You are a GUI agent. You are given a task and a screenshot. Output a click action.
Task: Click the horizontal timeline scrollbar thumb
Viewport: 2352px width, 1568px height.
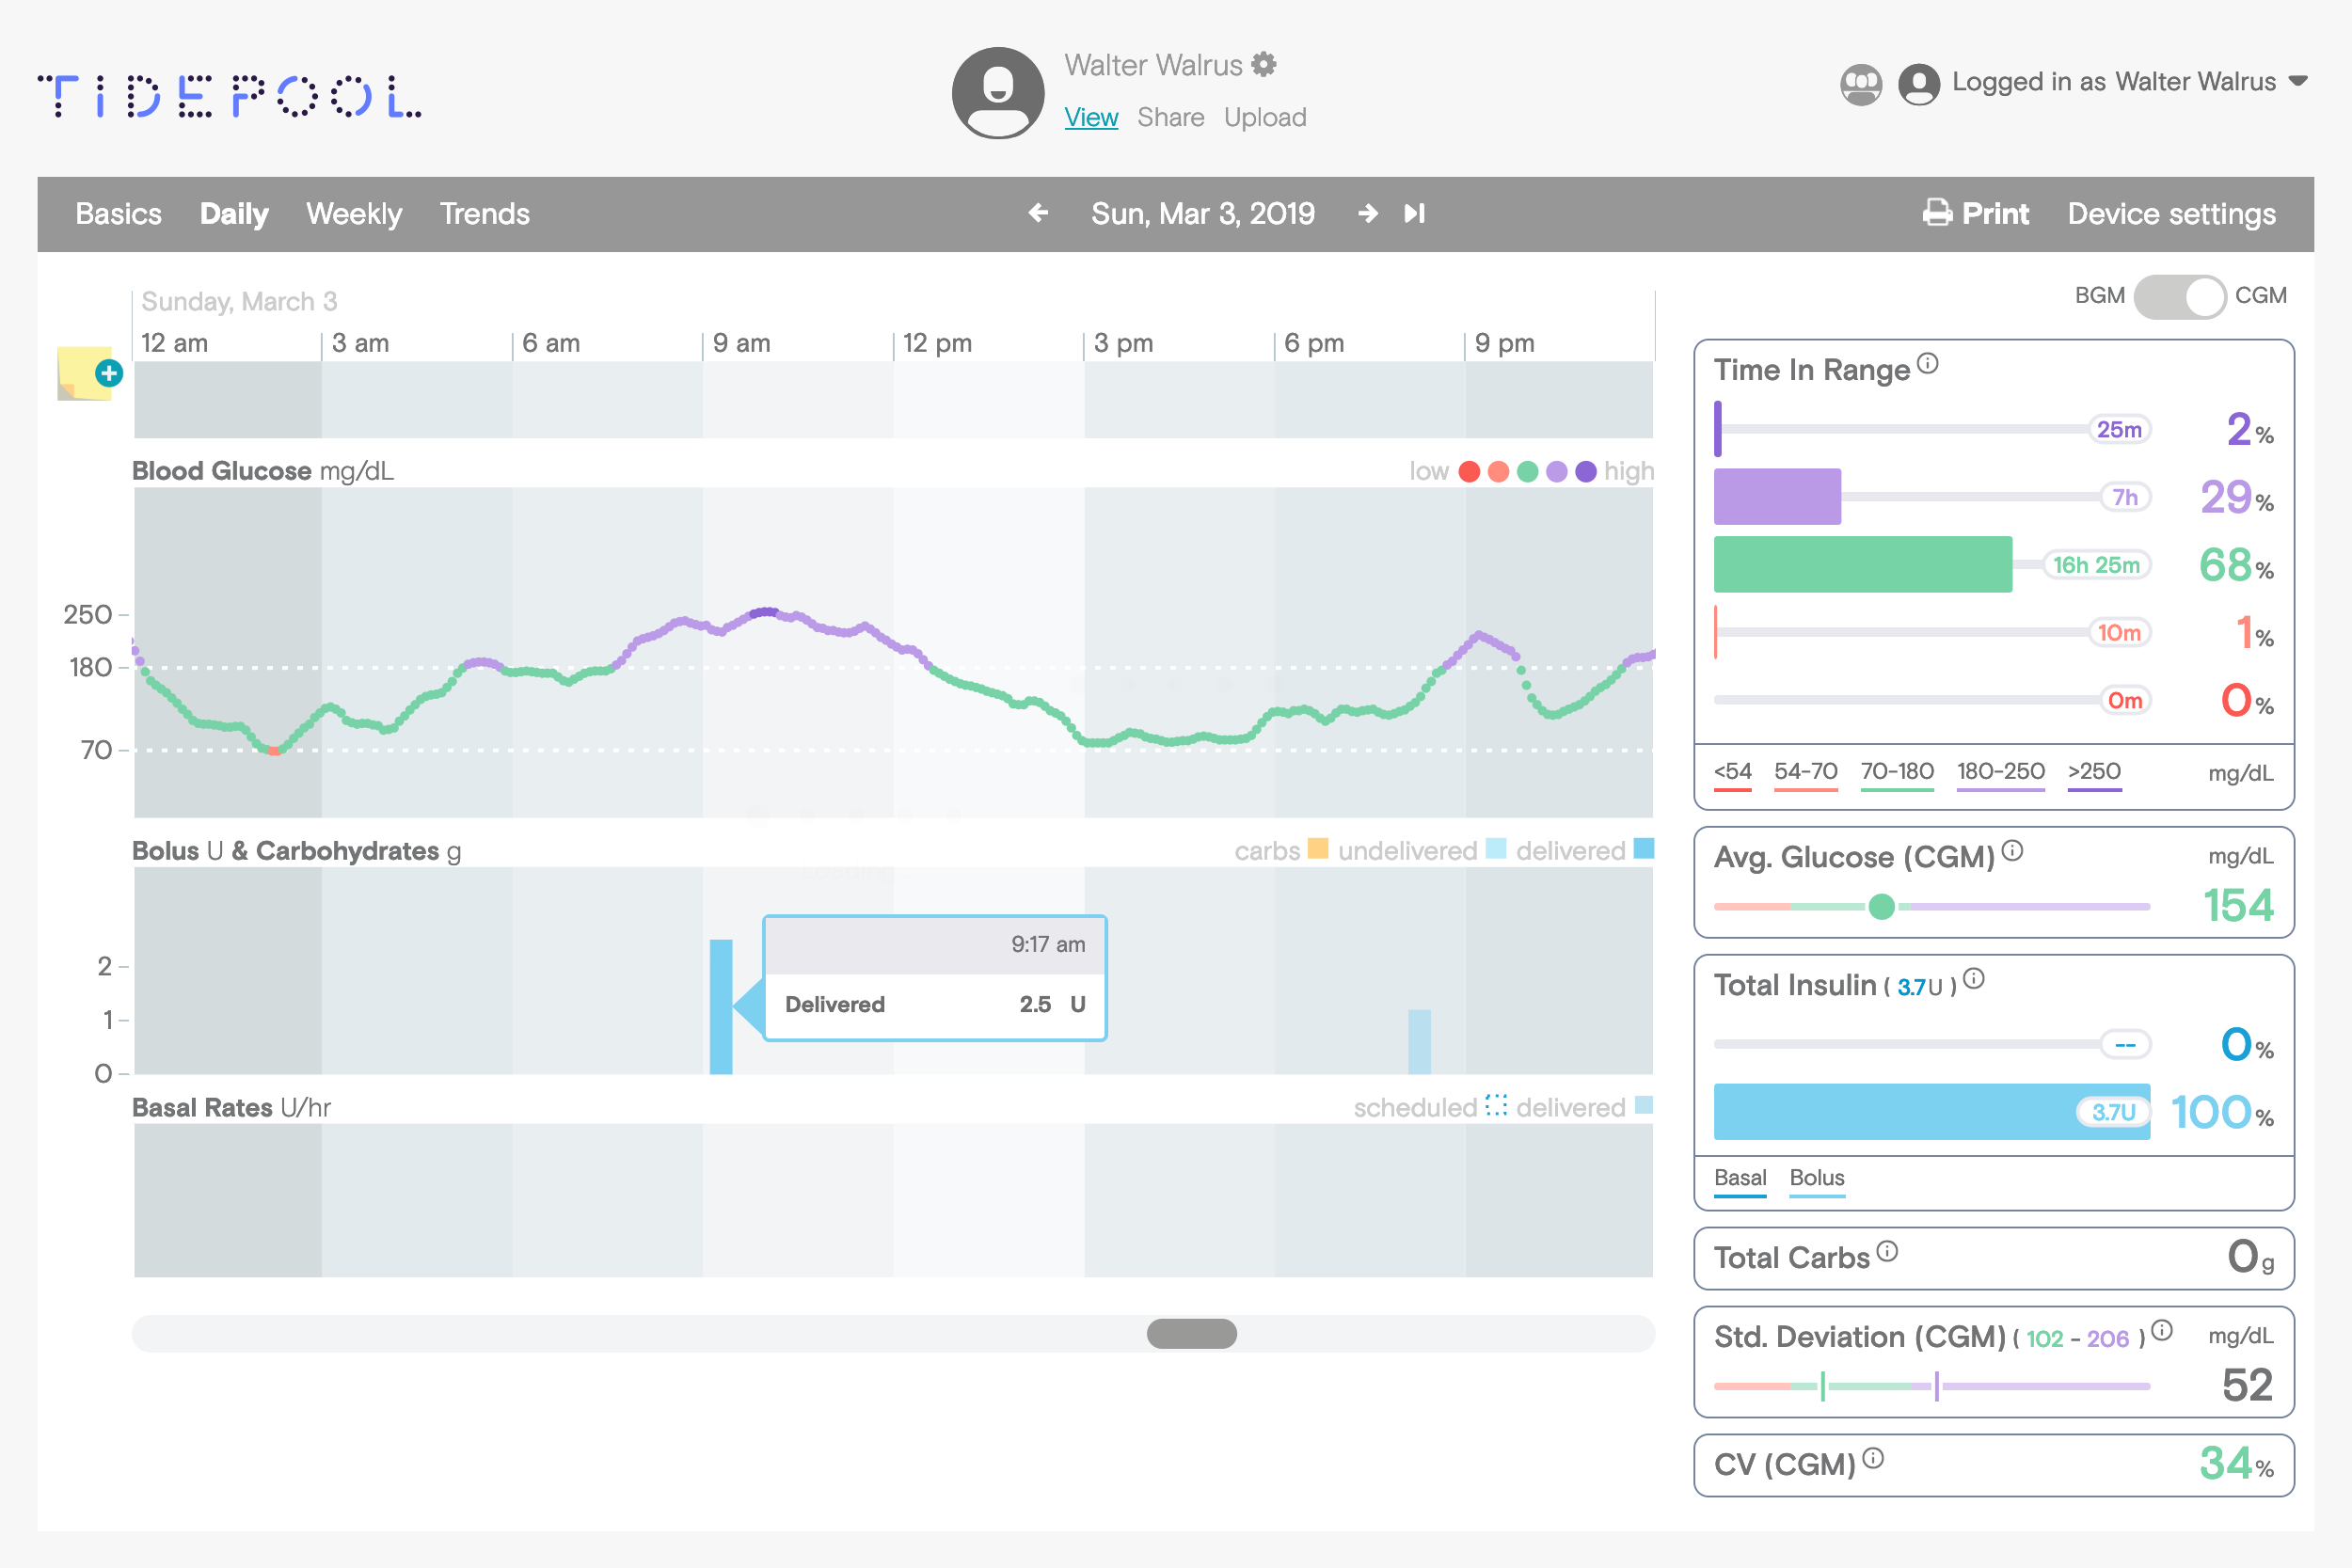pyautogui.click(x=1191, y=1334)
